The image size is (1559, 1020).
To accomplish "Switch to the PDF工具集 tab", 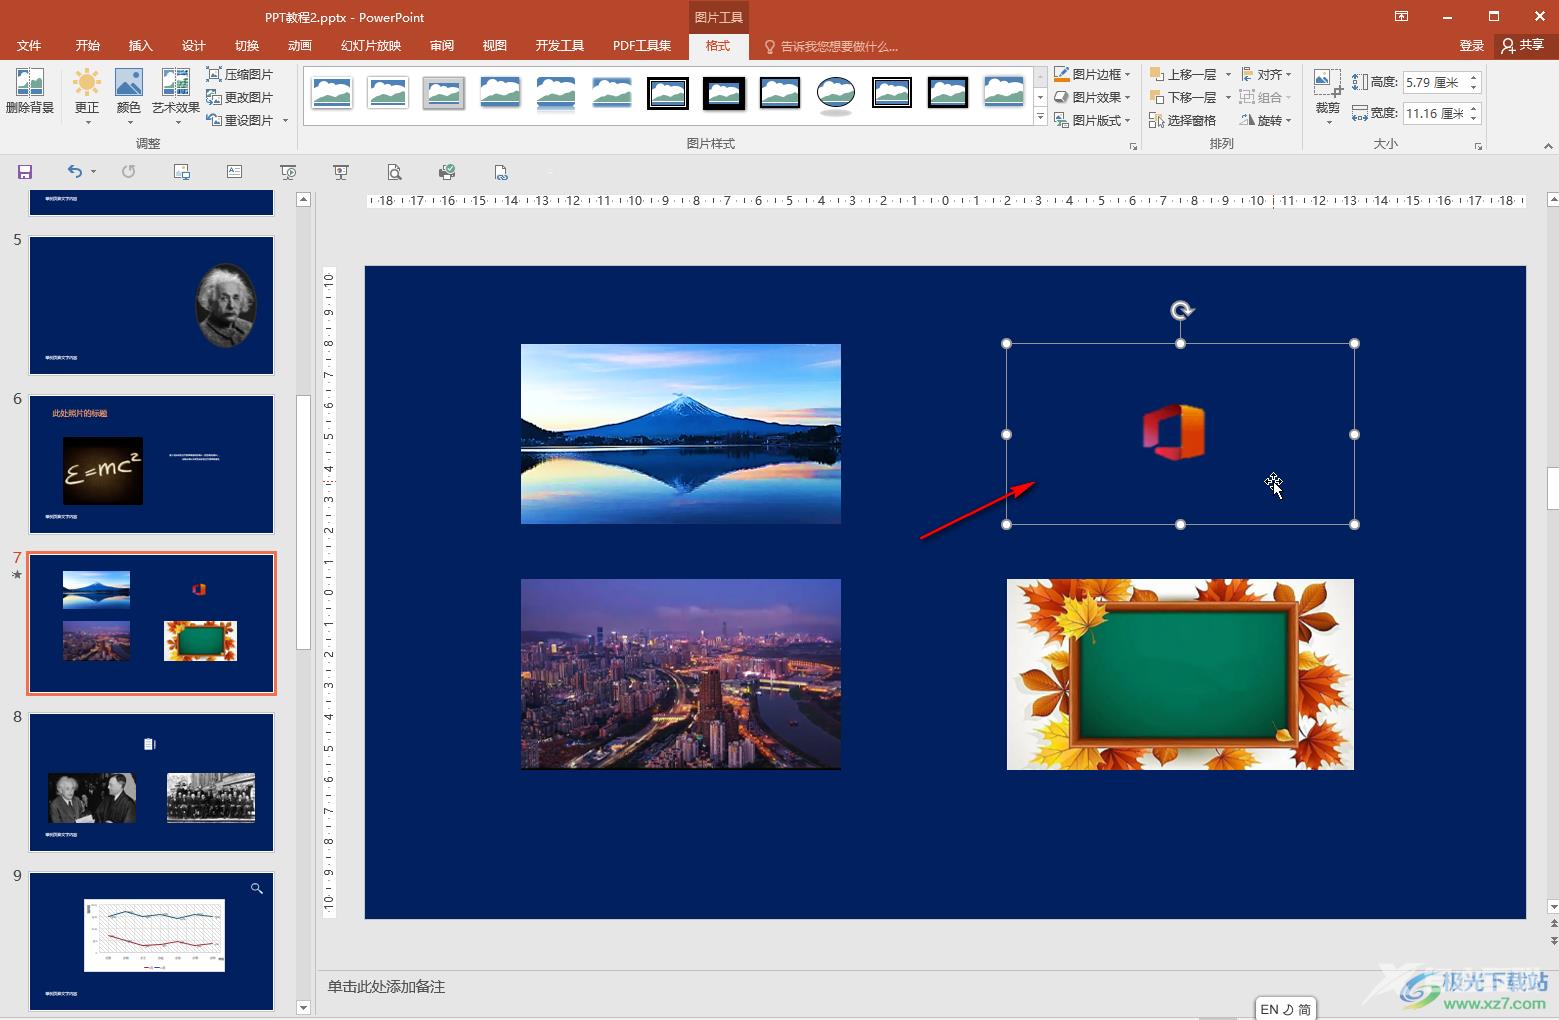I will click(x=642, y=46).
